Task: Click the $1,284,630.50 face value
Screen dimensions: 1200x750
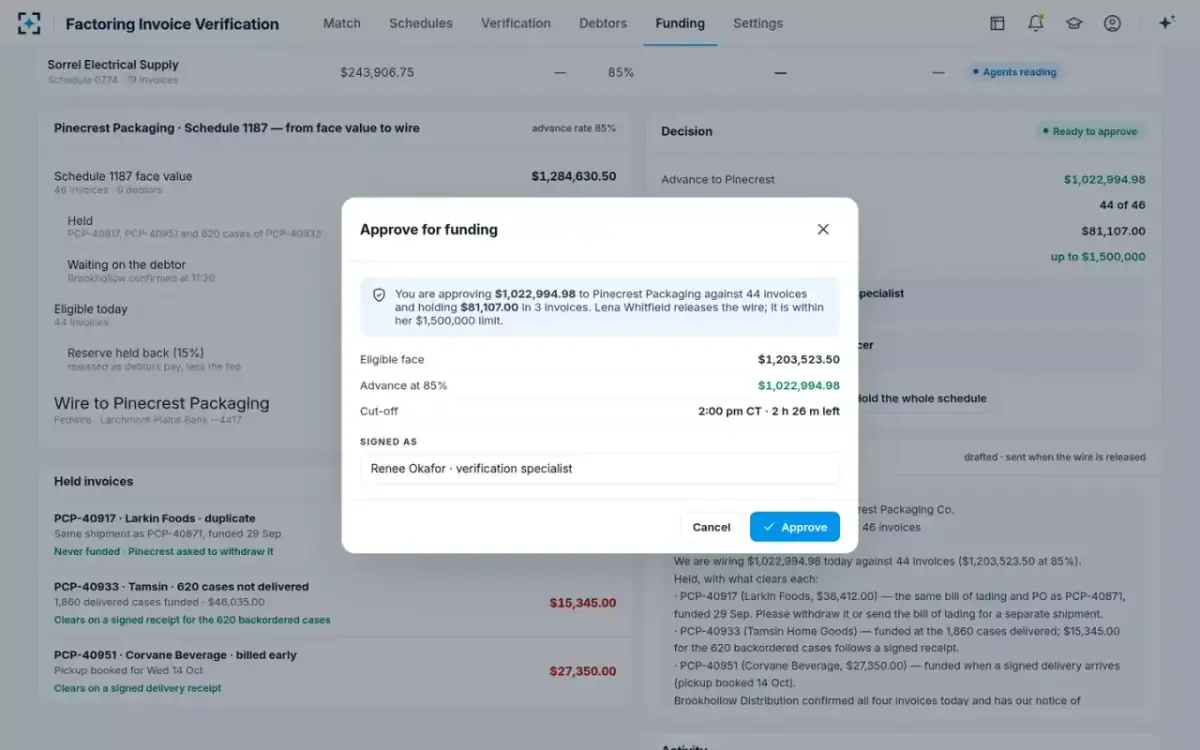Action: point(574,176)
